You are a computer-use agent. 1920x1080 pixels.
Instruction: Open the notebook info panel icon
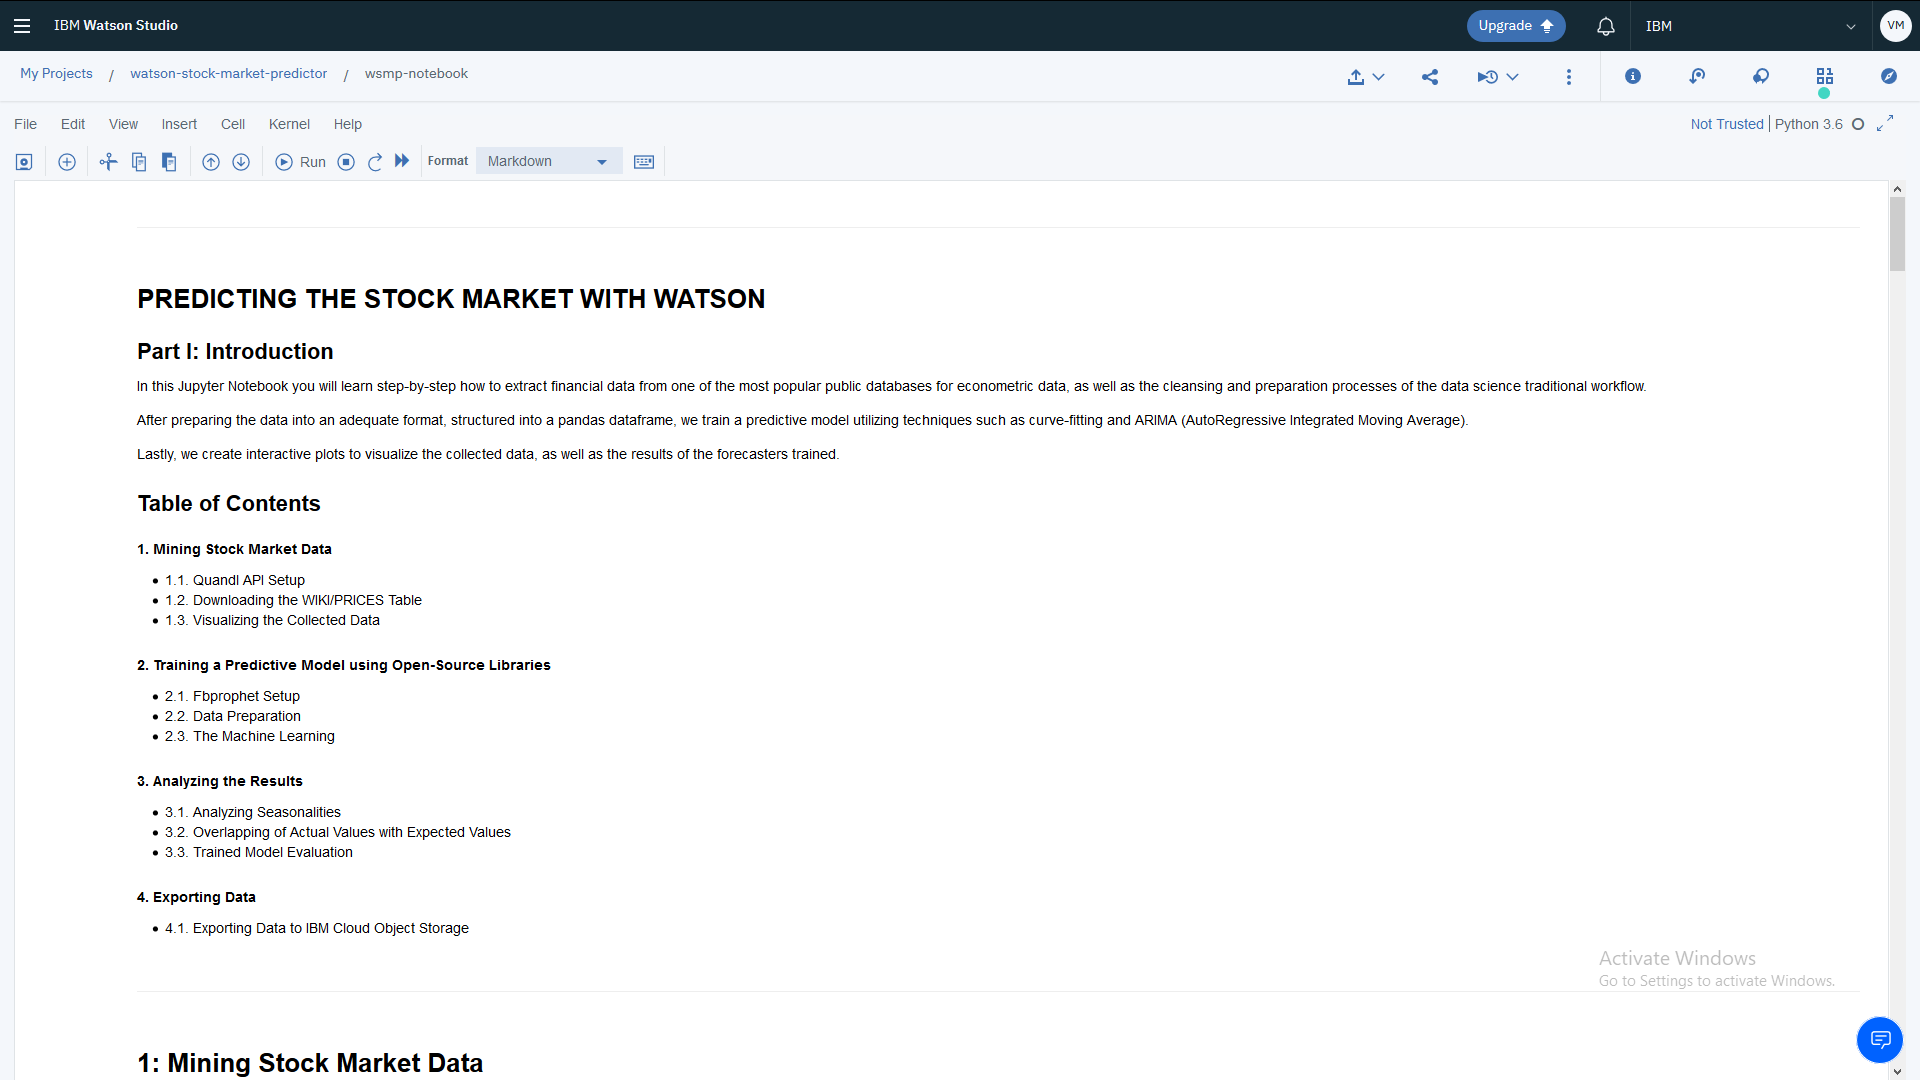pyautogui.click(x=1633, y=76)
